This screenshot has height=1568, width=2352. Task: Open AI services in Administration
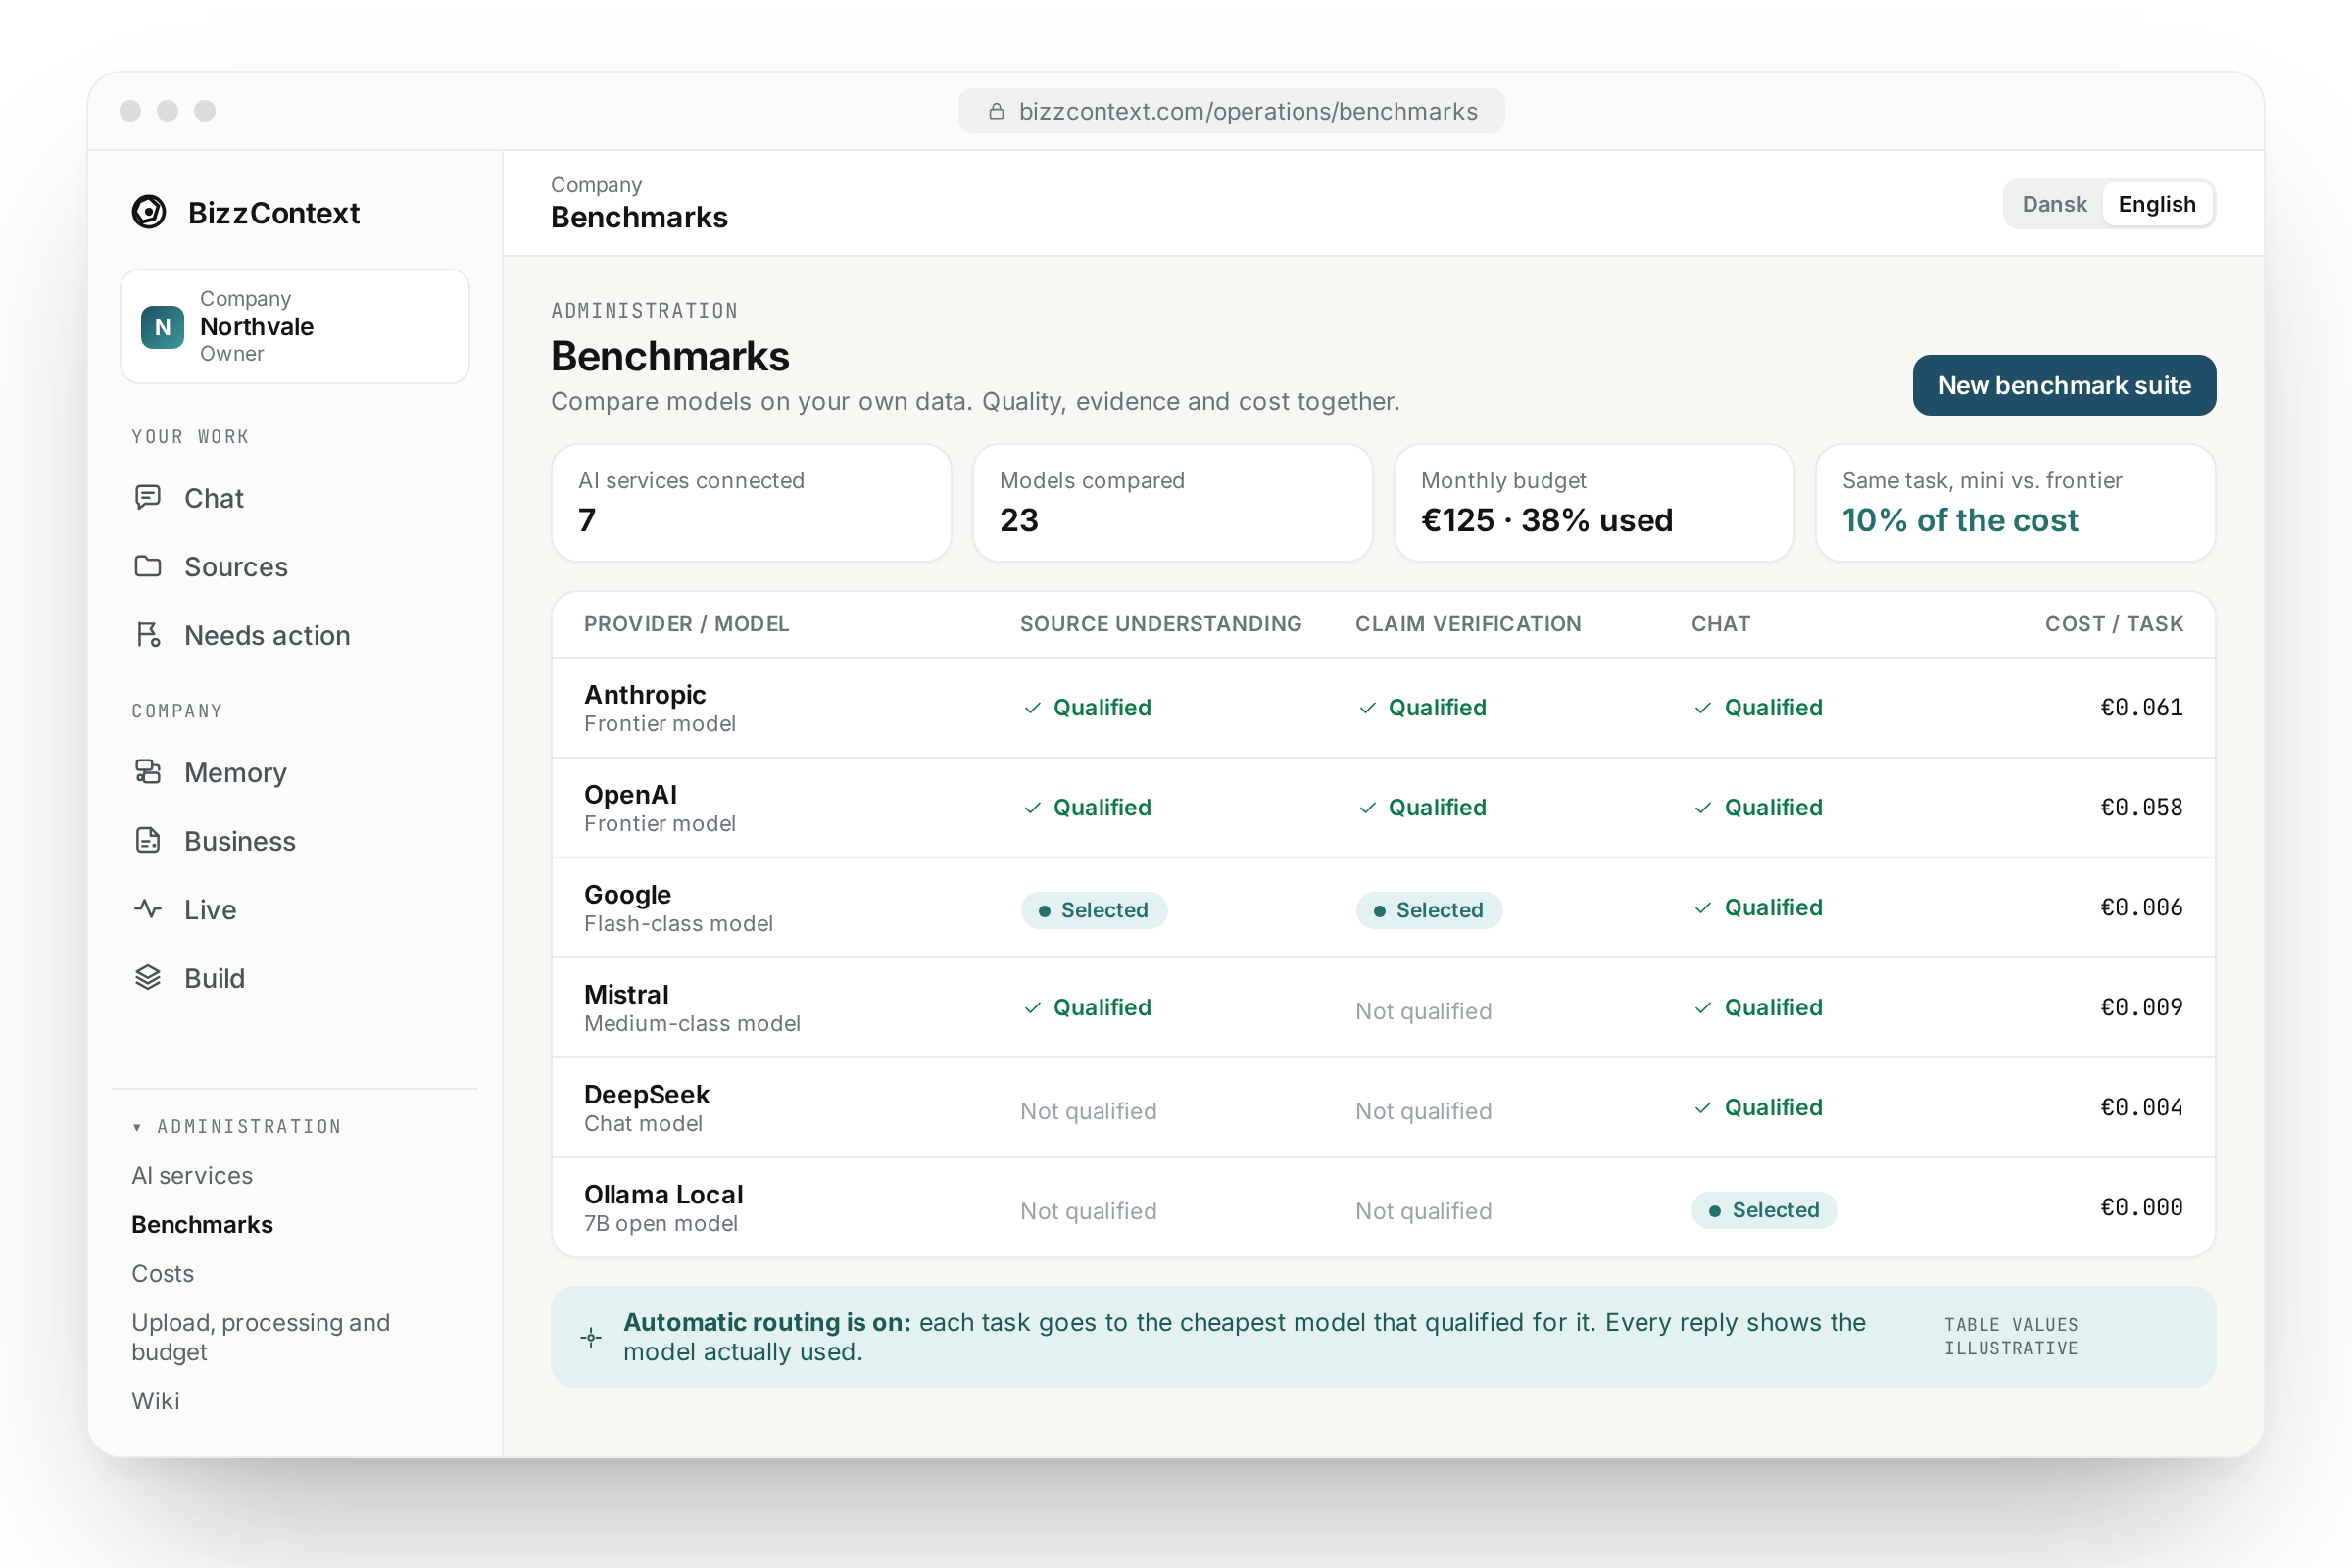(192, 1176)
